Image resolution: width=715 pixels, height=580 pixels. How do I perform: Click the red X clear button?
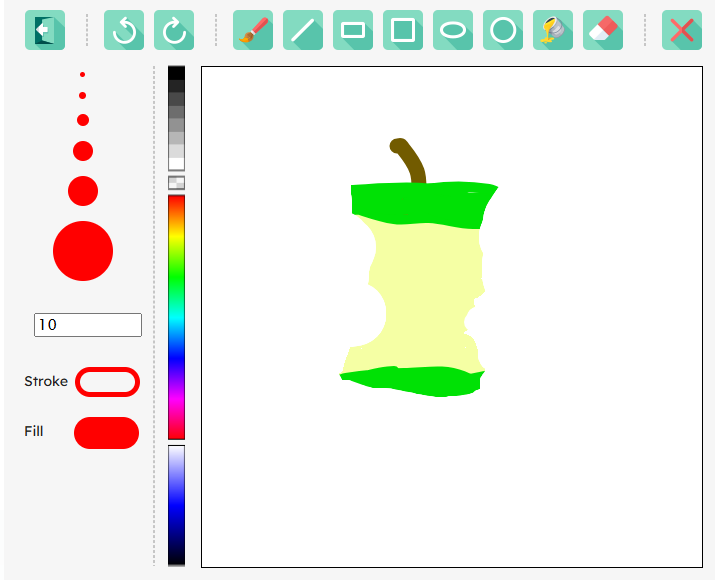[x=682, y=30]
